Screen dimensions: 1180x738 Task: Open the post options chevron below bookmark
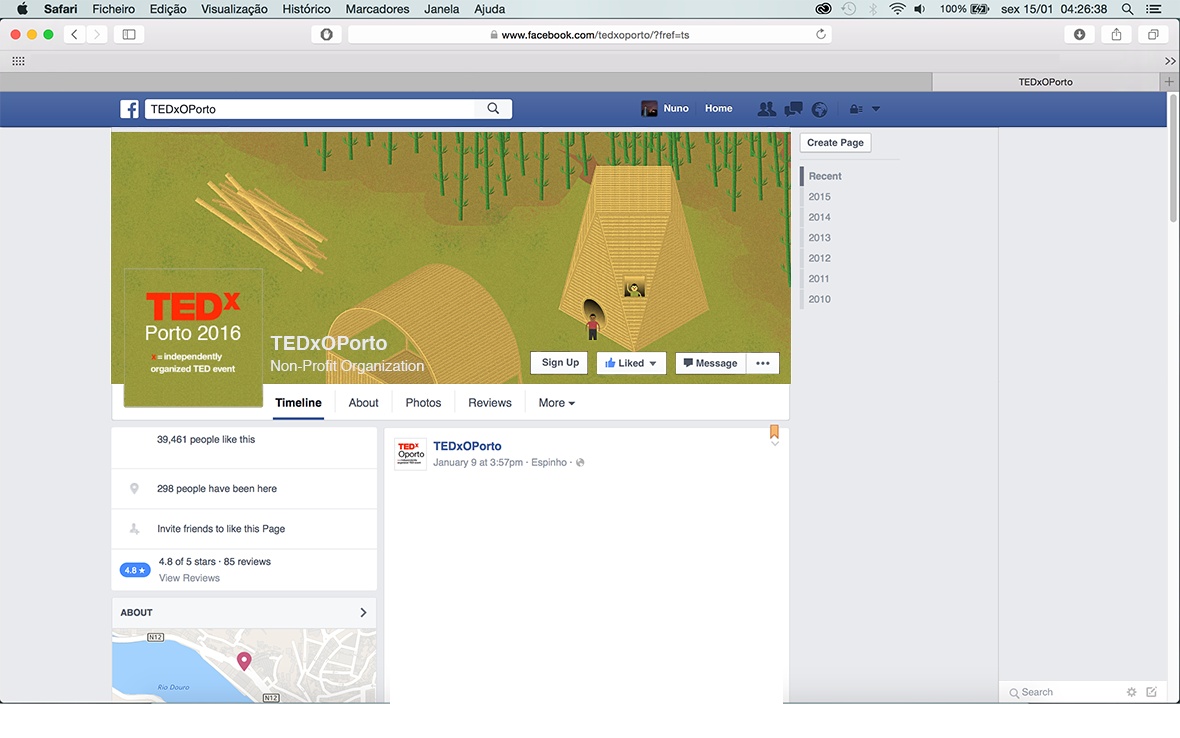click(x=774, y=444)
